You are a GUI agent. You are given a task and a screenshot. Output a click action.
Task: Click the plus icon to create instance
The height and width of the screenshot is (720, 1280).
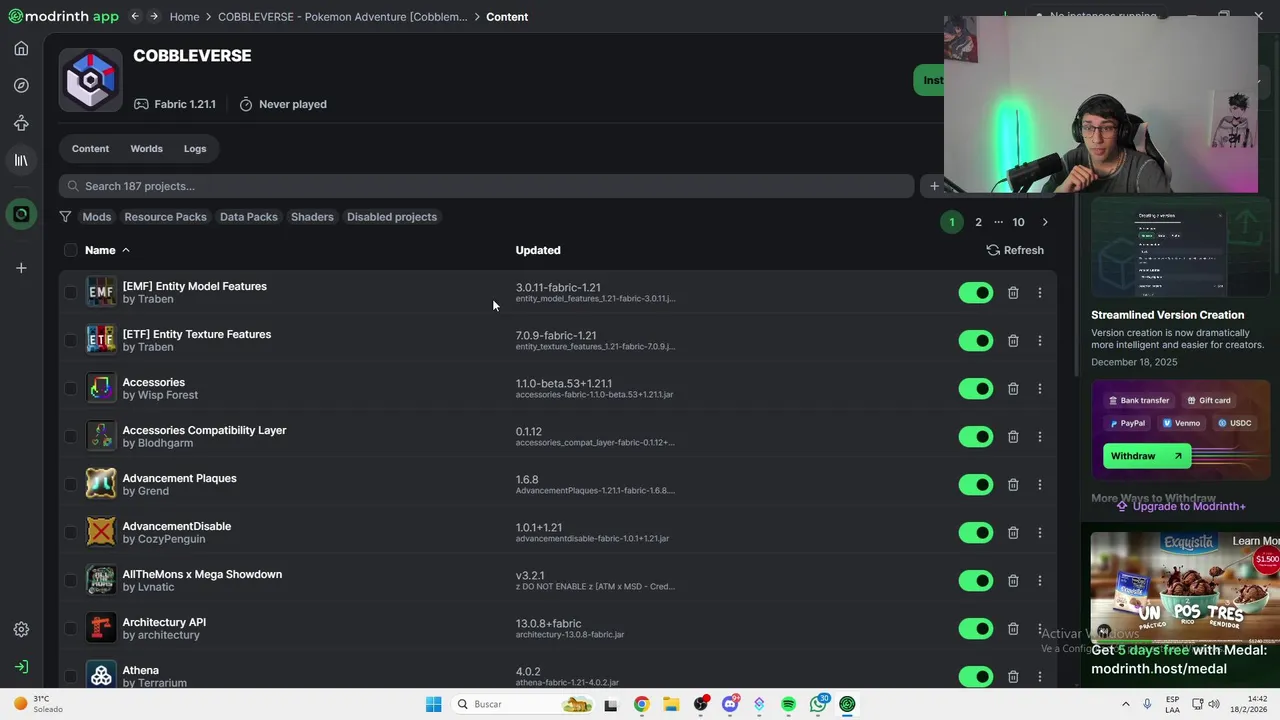point(21,268)
